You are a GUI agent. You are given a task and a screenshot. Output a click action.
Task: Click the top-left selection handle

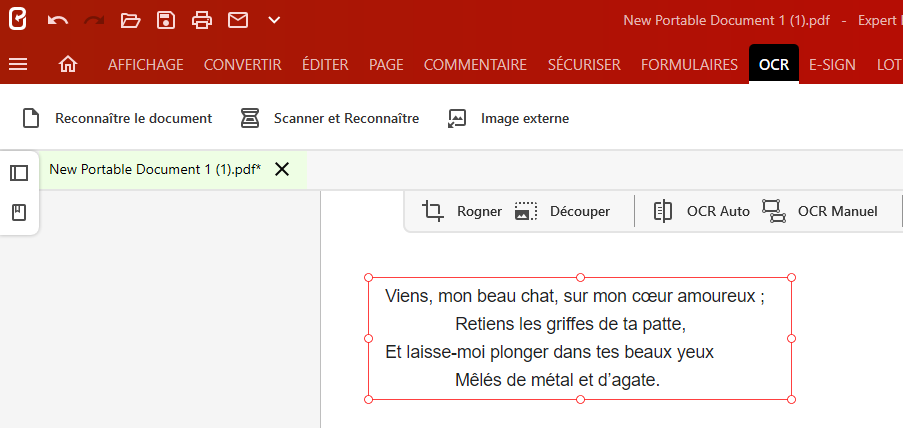[369, 278]
